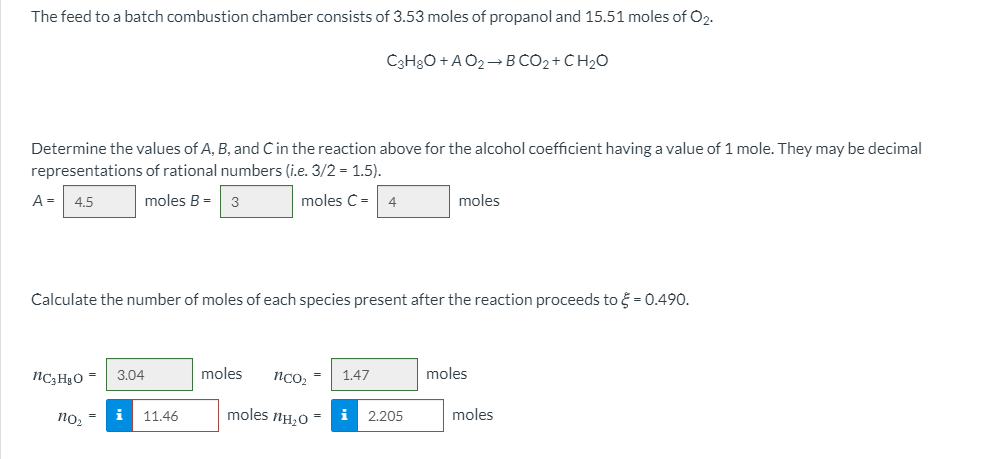The image size is (987, 459).
Task: Focus the CO2 moles field showing 1.47
Action: 374,375
